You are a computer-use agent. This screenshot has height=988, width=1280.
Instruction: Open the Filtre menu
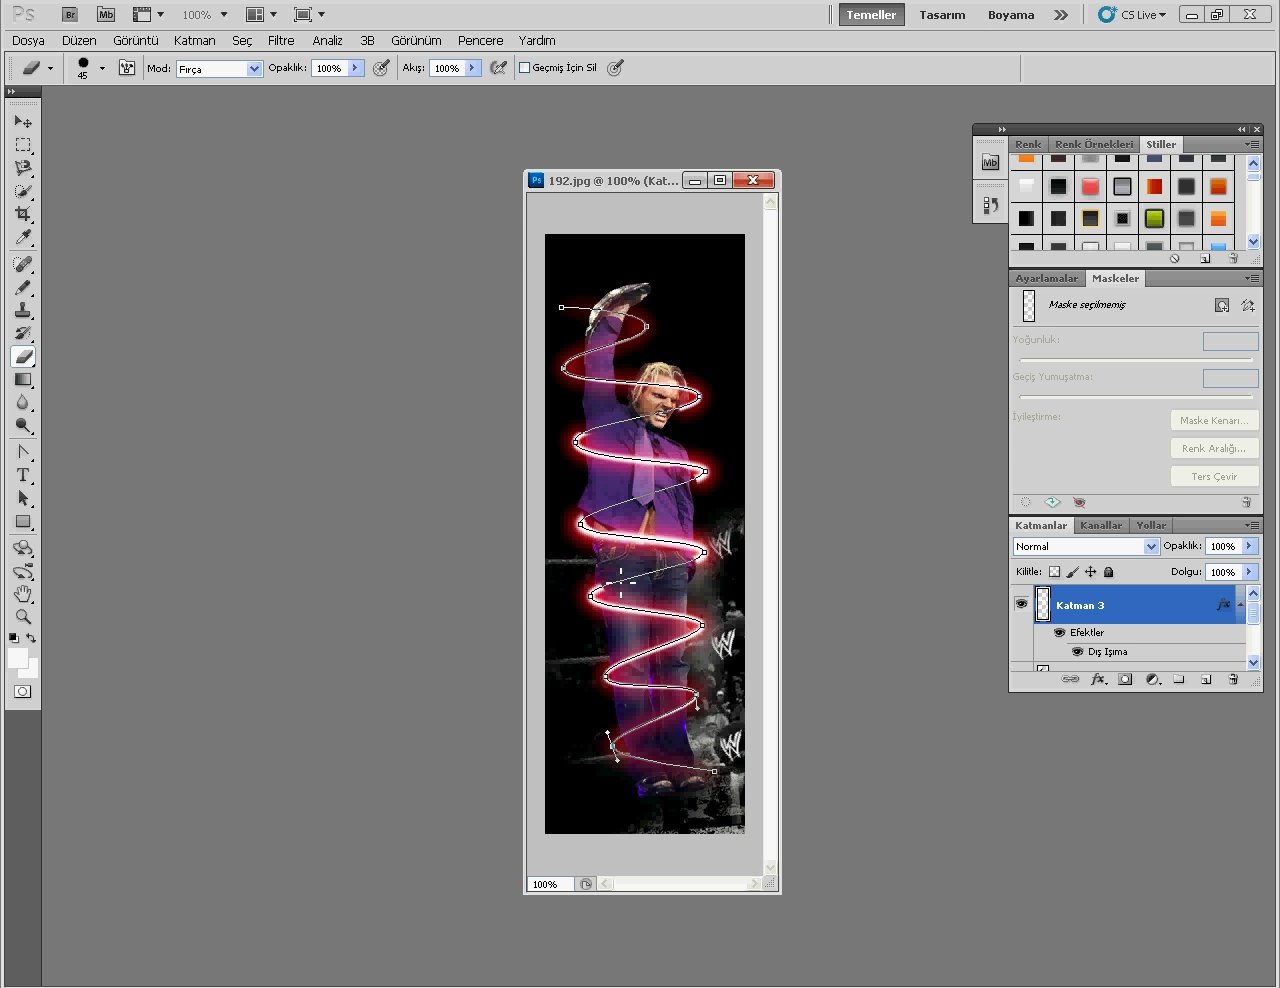281,41
